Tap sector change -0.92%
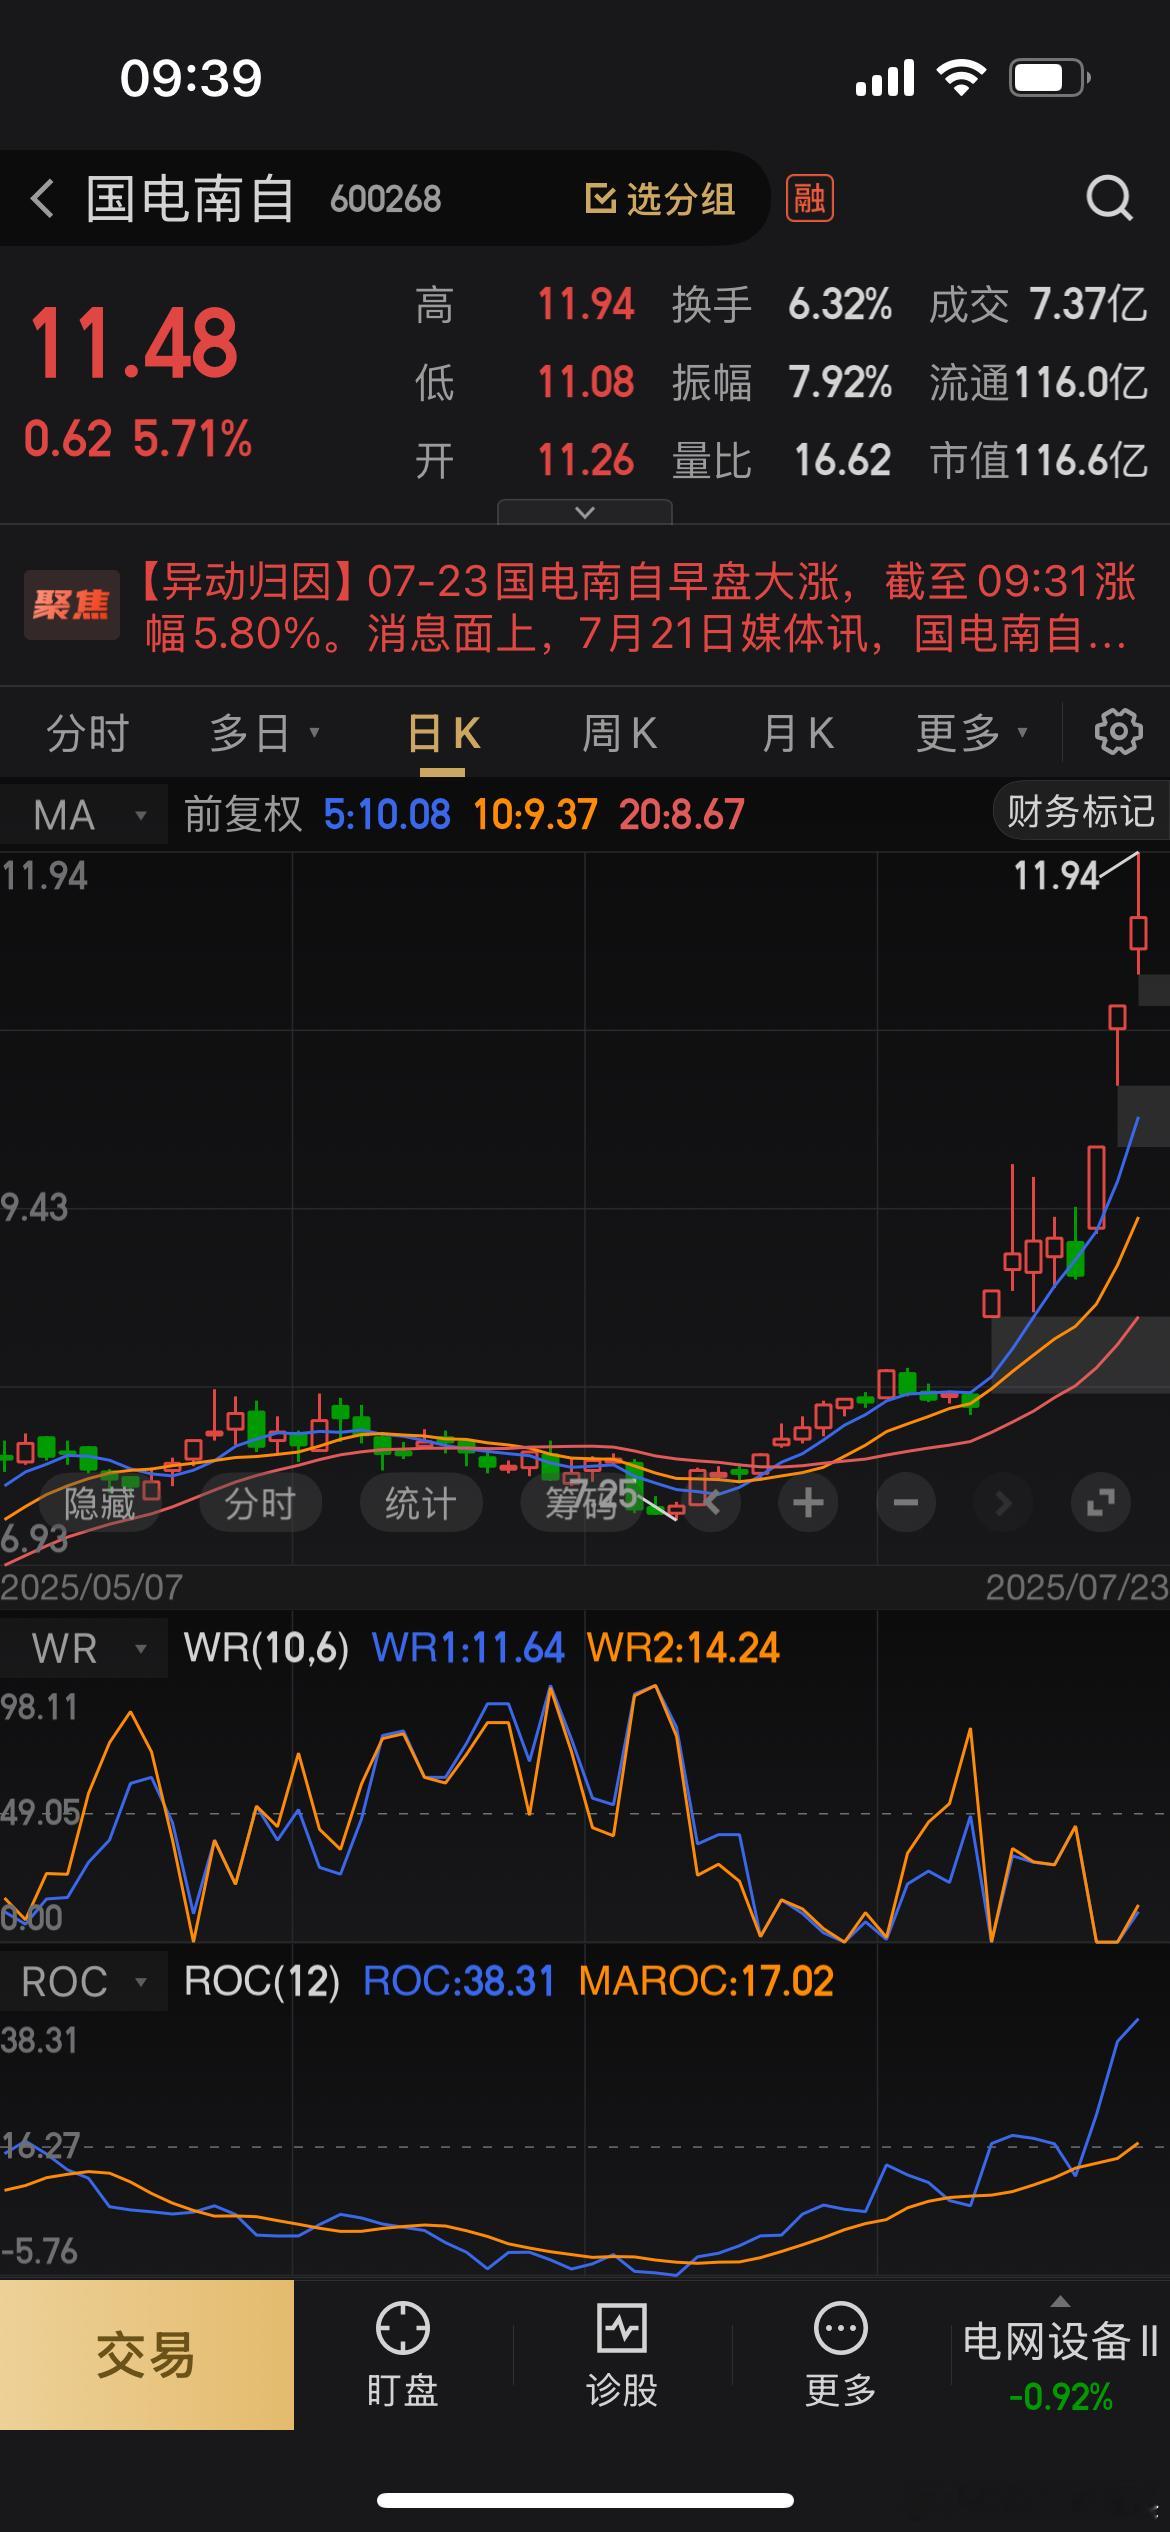The image size is (1170, 2532). (1060, 2397)
